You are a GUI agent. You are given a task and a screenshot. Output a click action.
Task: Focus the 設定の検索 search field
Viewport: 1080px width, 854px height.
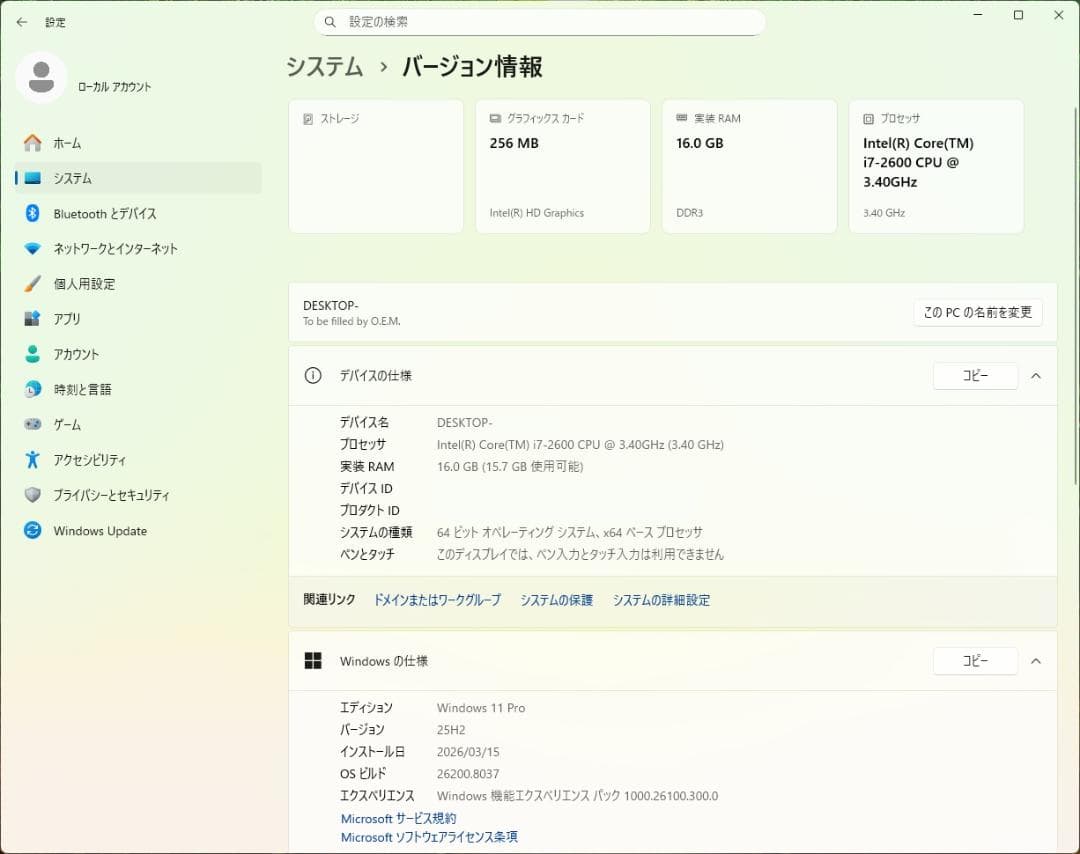(x=539, y=22)
